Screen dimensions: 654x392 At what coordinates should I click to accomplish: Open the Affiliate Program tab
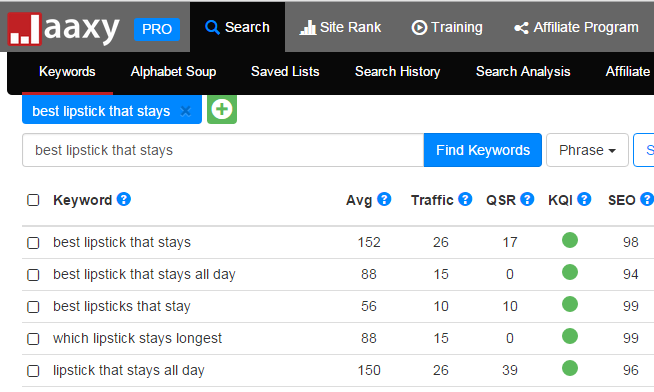click(576, 27)
